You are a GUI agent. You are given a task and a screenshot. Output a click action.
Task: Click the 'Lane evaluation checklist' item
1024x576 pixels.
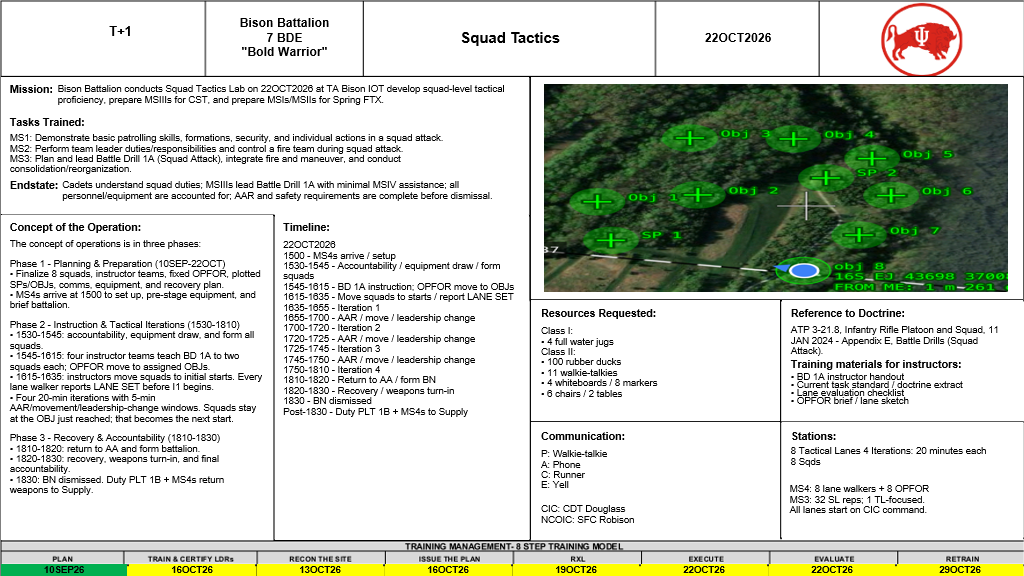click(848, 392)
